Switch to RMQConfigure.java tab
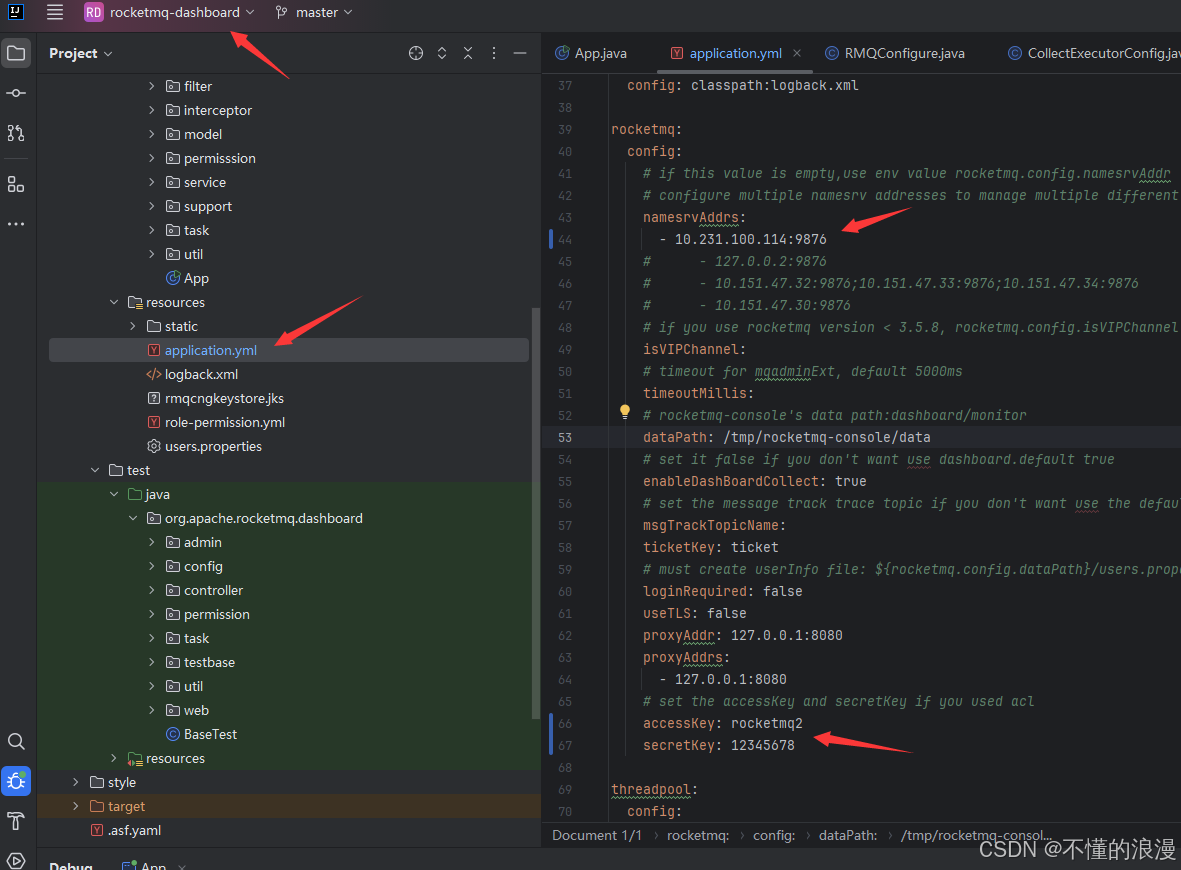The height and width of the screenshot is (870, 1181). point(896,53)
